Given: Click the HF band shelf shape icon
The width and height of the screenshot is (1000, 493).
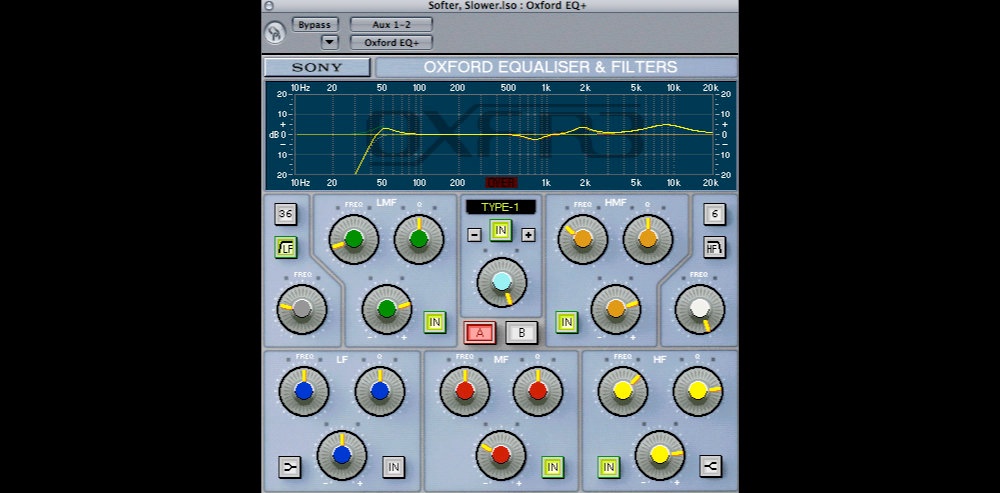Looking at the screenshot, I should [x=711, y=466].
